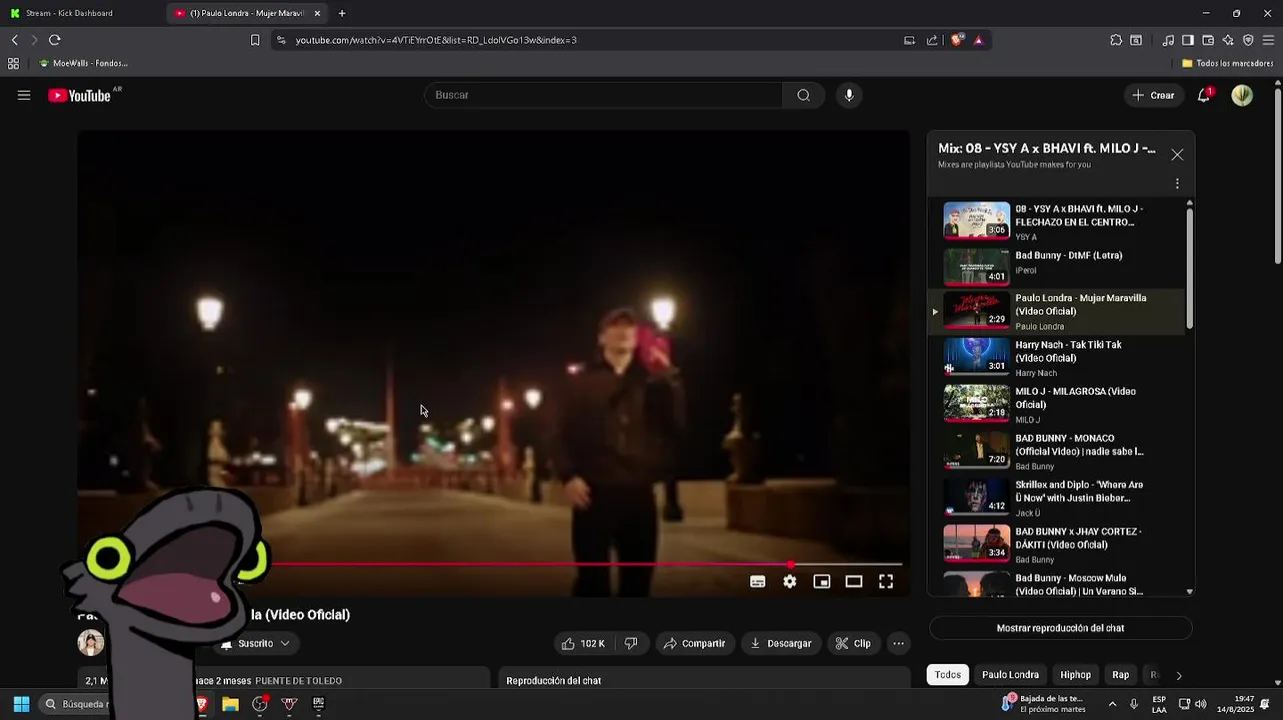The image size is (1283, 720).
Task: Bookmark this page icon in address bar
Action: [255, 40]
